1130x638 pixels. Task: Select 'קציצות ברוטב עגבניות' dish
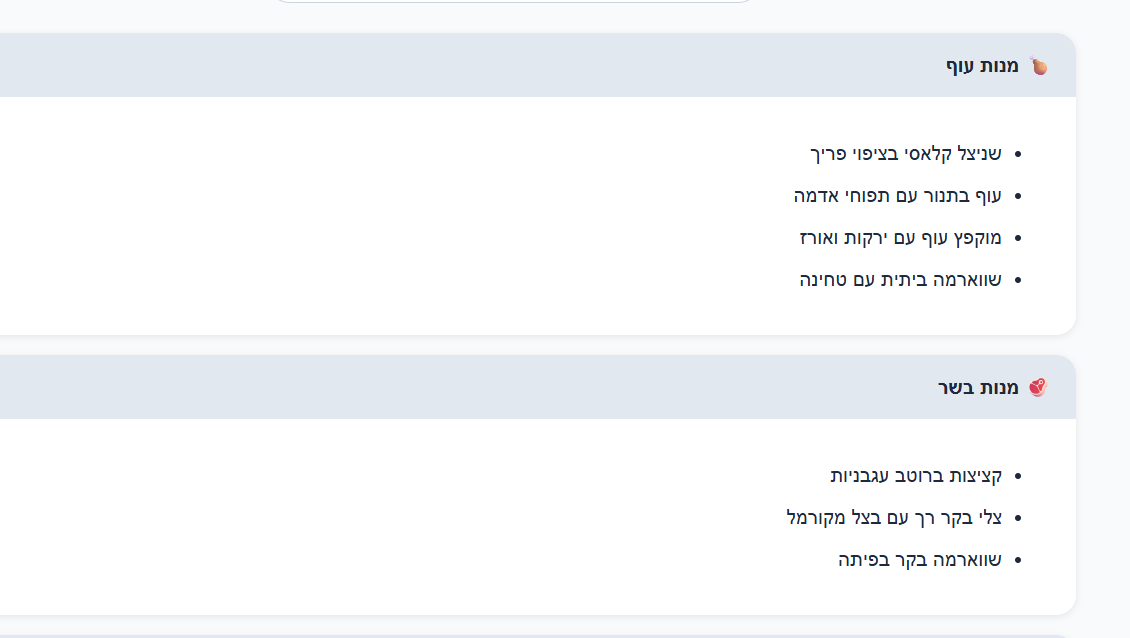click(916, 476)
